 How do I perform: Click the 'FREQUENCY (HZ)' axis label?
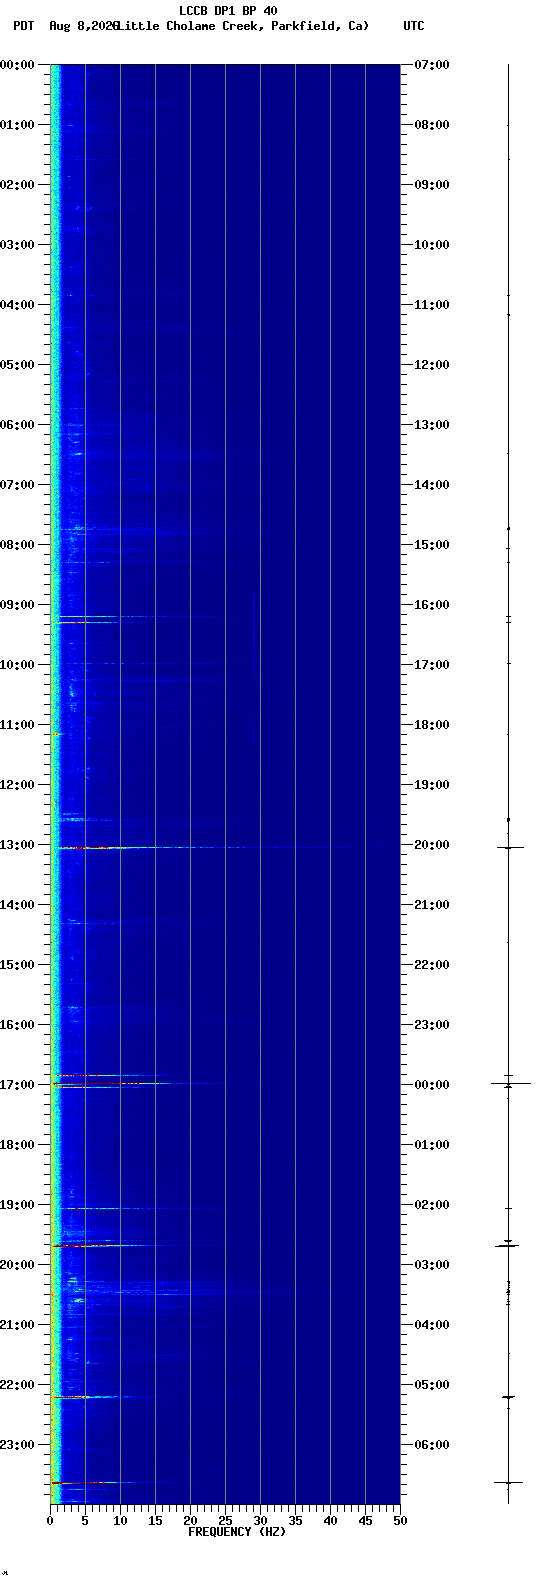[x=237, y=1532]
